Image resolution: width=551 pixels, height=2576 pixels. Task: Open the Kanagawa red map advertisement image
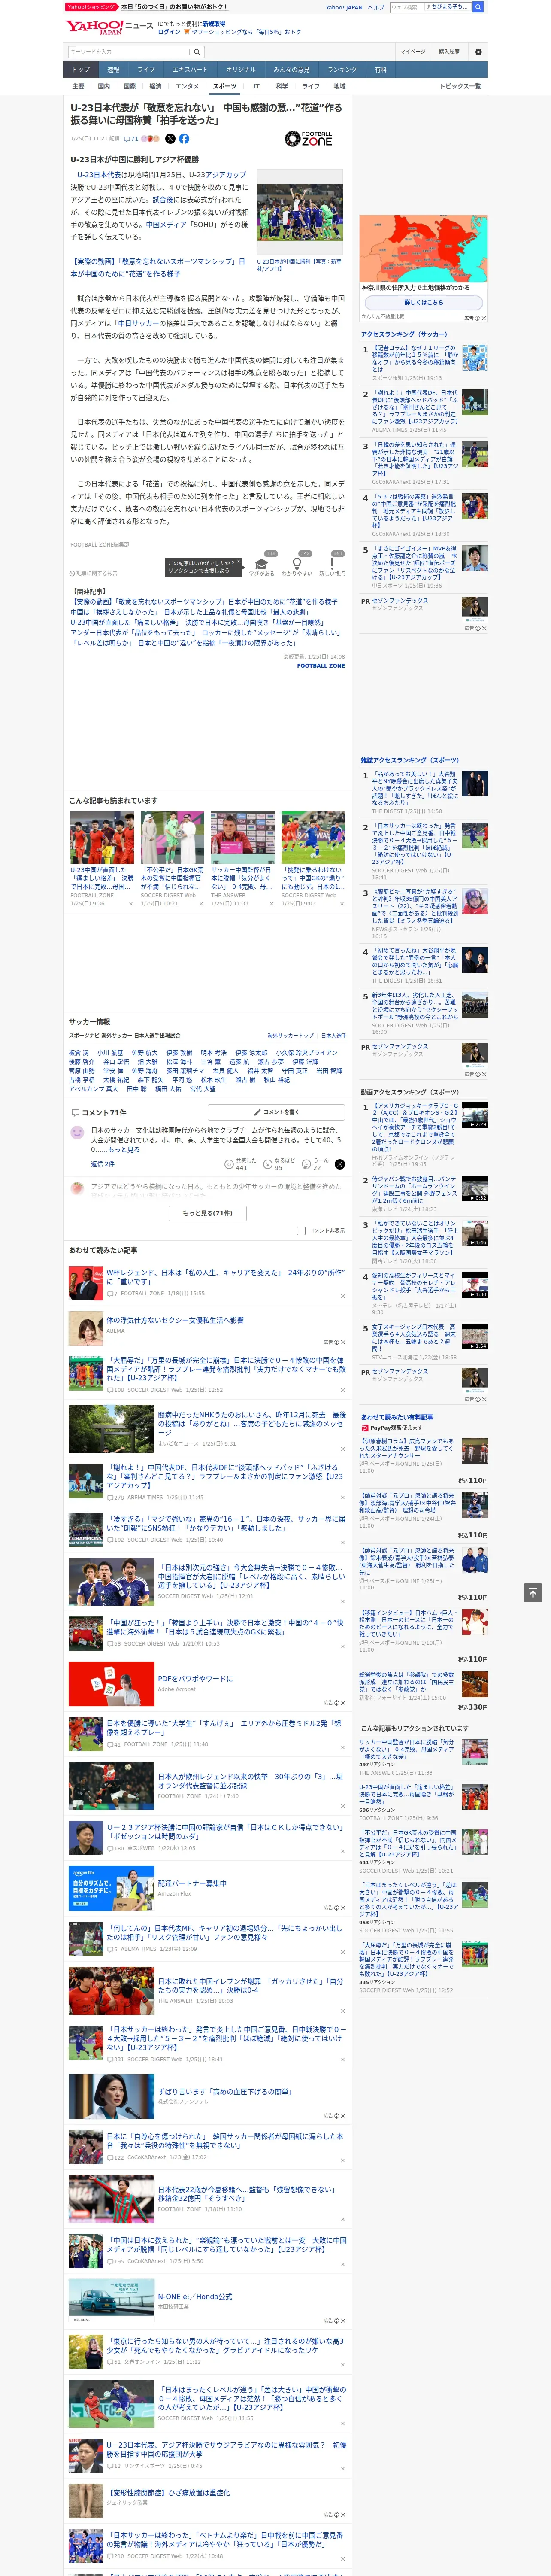(x=424, y=248)
